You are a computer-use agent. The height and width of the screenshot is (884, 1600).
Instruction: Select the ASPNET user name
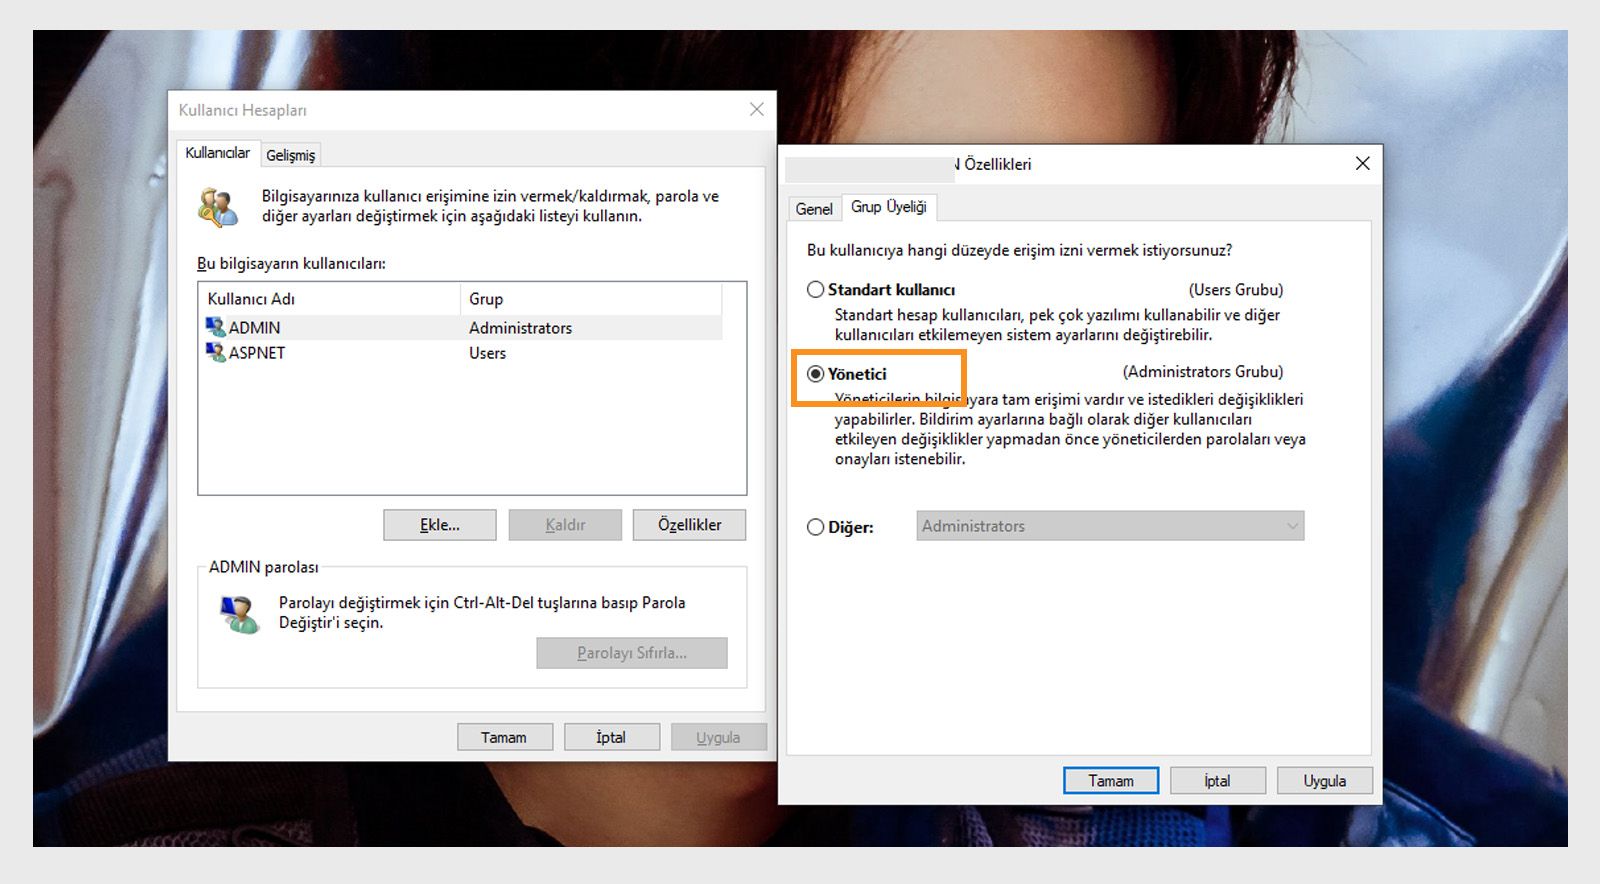tap(257, 353)
